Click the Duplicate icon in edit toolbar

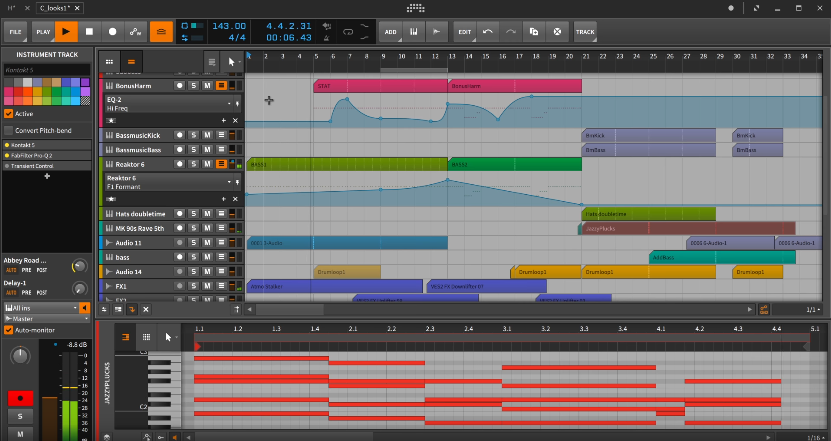click(x=534, y=32)
